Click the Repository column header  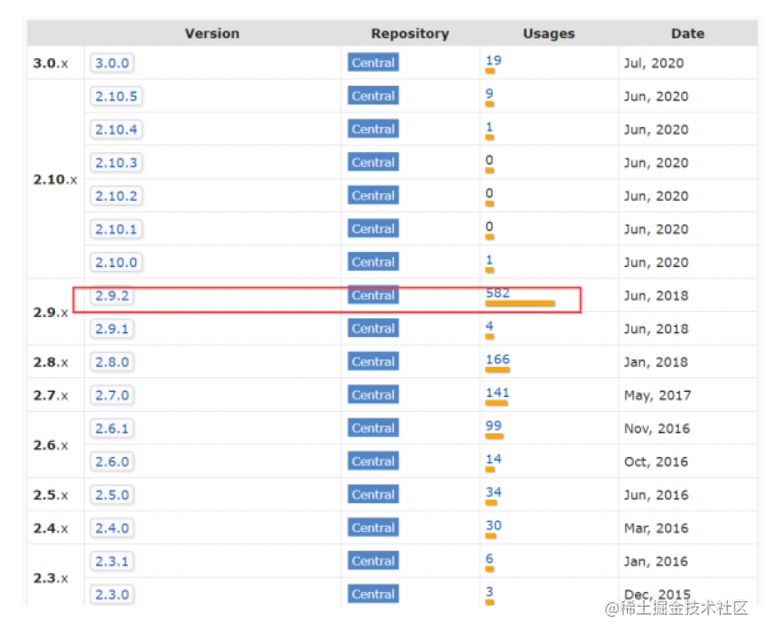click(410, 33)
